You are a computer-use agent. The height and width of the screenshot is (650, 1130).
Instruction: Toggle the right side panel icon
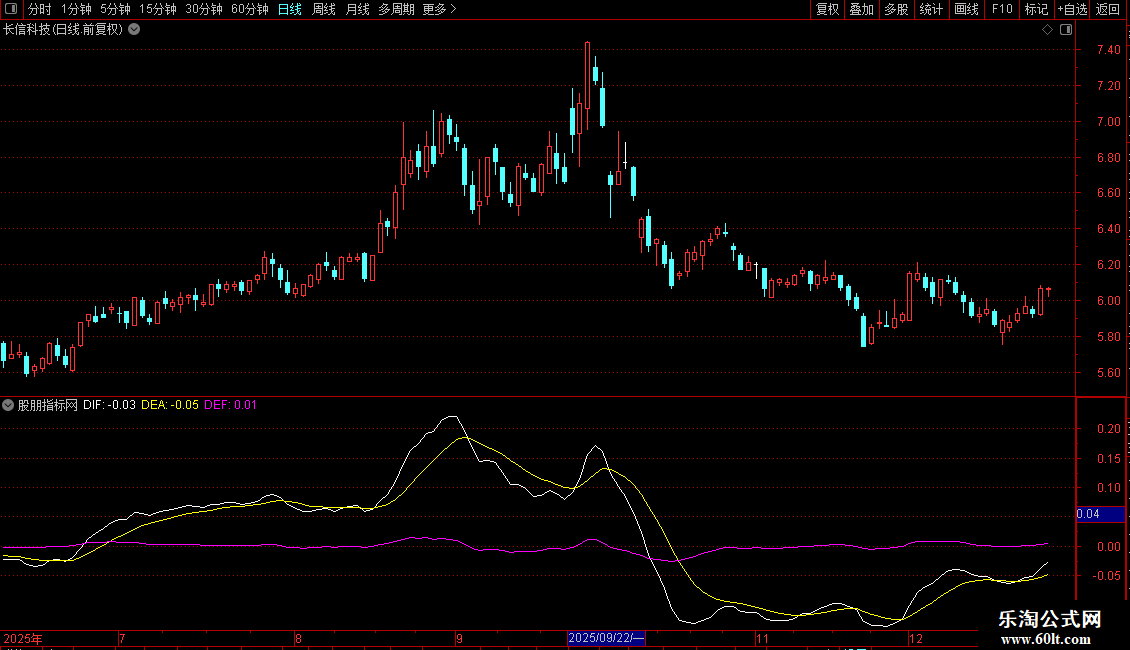point(1067,30)
